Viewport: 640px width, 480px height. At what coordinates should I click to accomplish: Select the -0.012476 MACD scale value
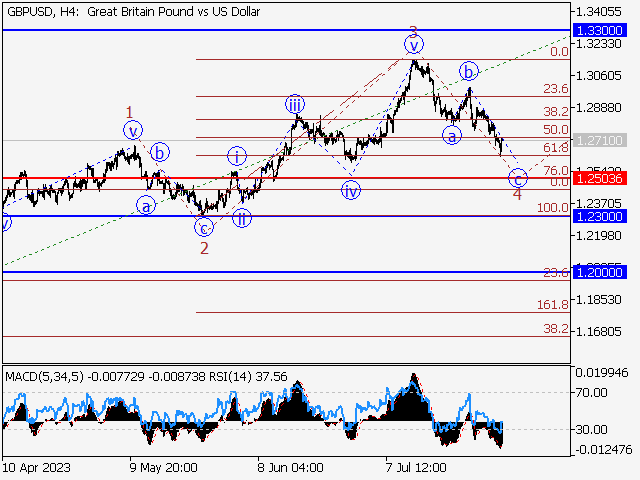coord(604,450)
